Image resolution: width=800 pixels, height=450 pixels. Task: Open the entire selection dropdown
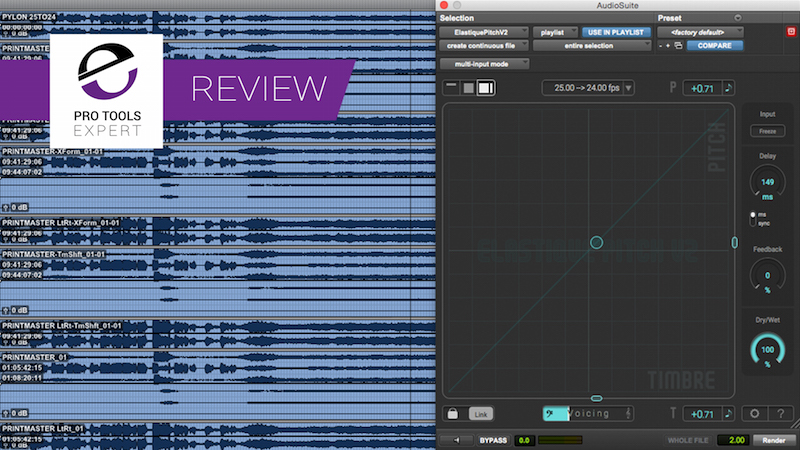(592, 45)
